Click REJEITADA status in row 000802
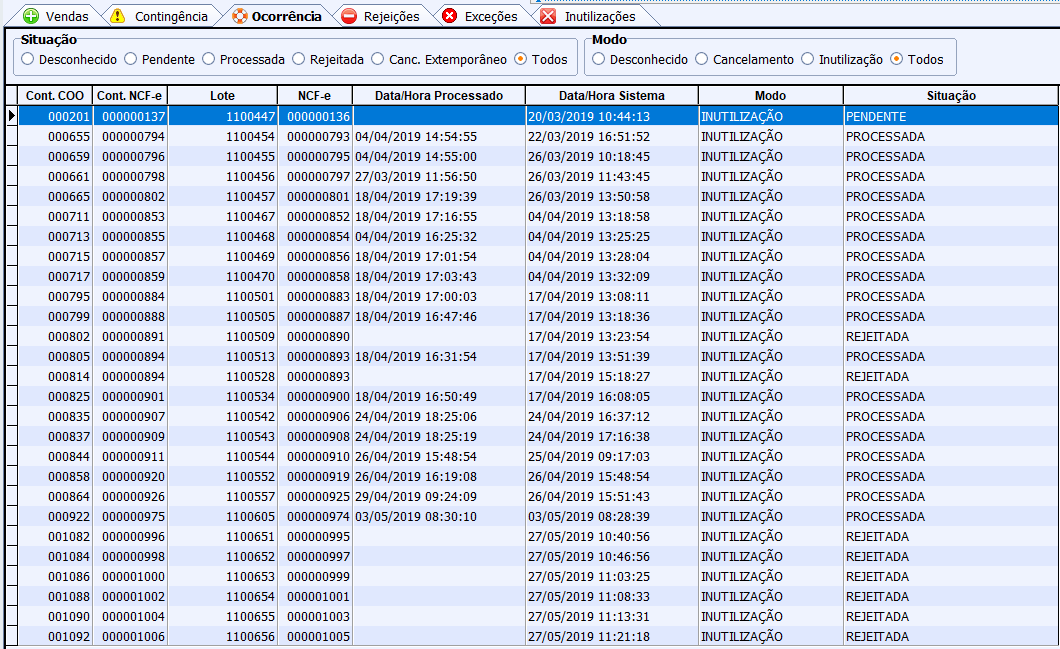1060x649 pixels. [951, 337]
